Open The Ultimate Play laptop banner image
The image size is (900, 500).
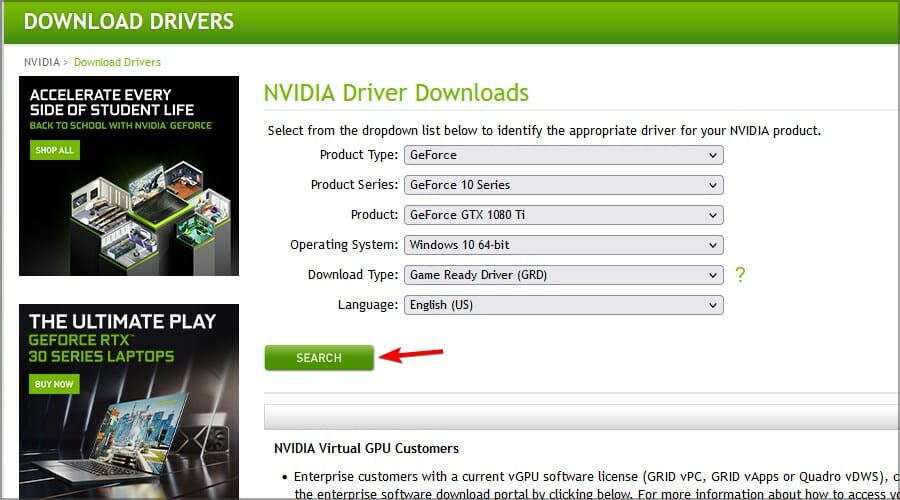[x=129, y=402]
